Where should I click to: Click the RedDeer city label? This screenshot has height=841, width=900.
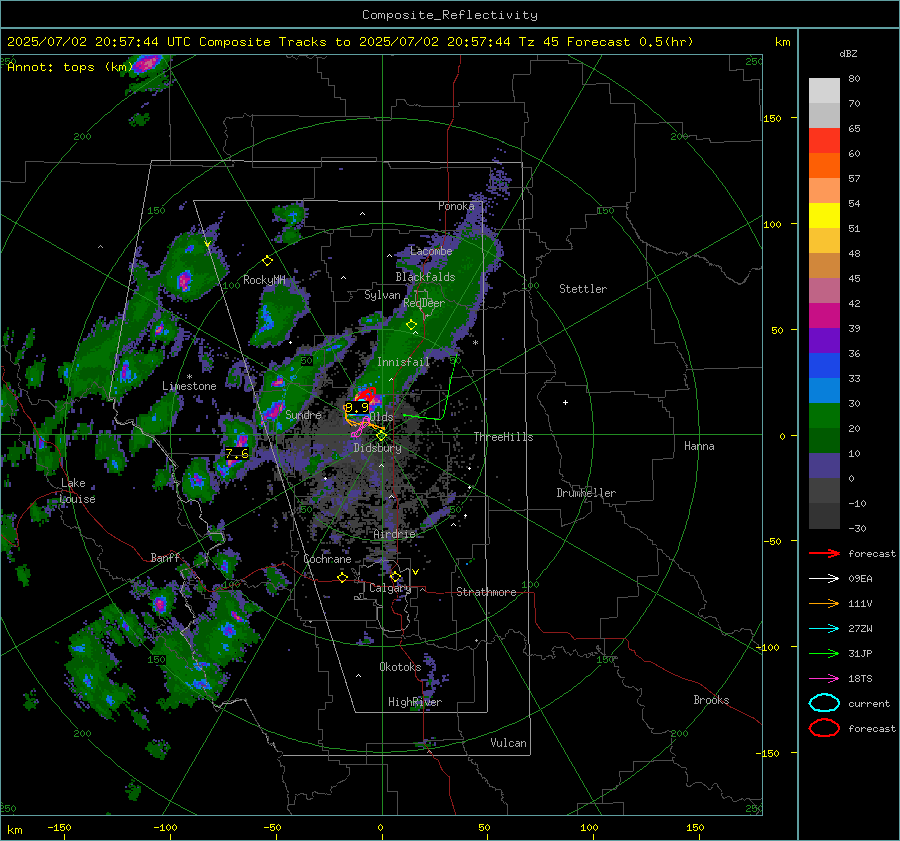(x=424, y=303)
